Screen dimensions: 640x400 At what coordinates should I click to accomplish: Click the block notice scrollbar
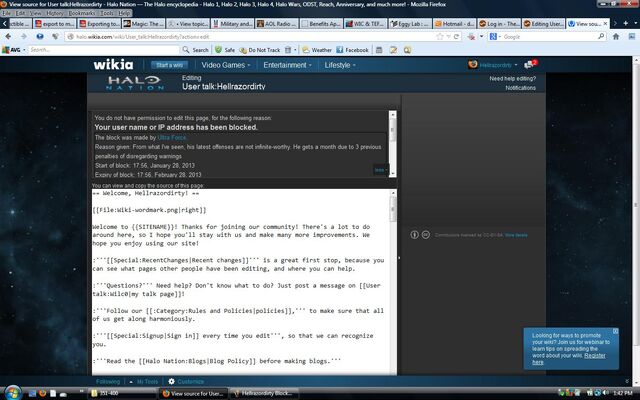point(392,144)
